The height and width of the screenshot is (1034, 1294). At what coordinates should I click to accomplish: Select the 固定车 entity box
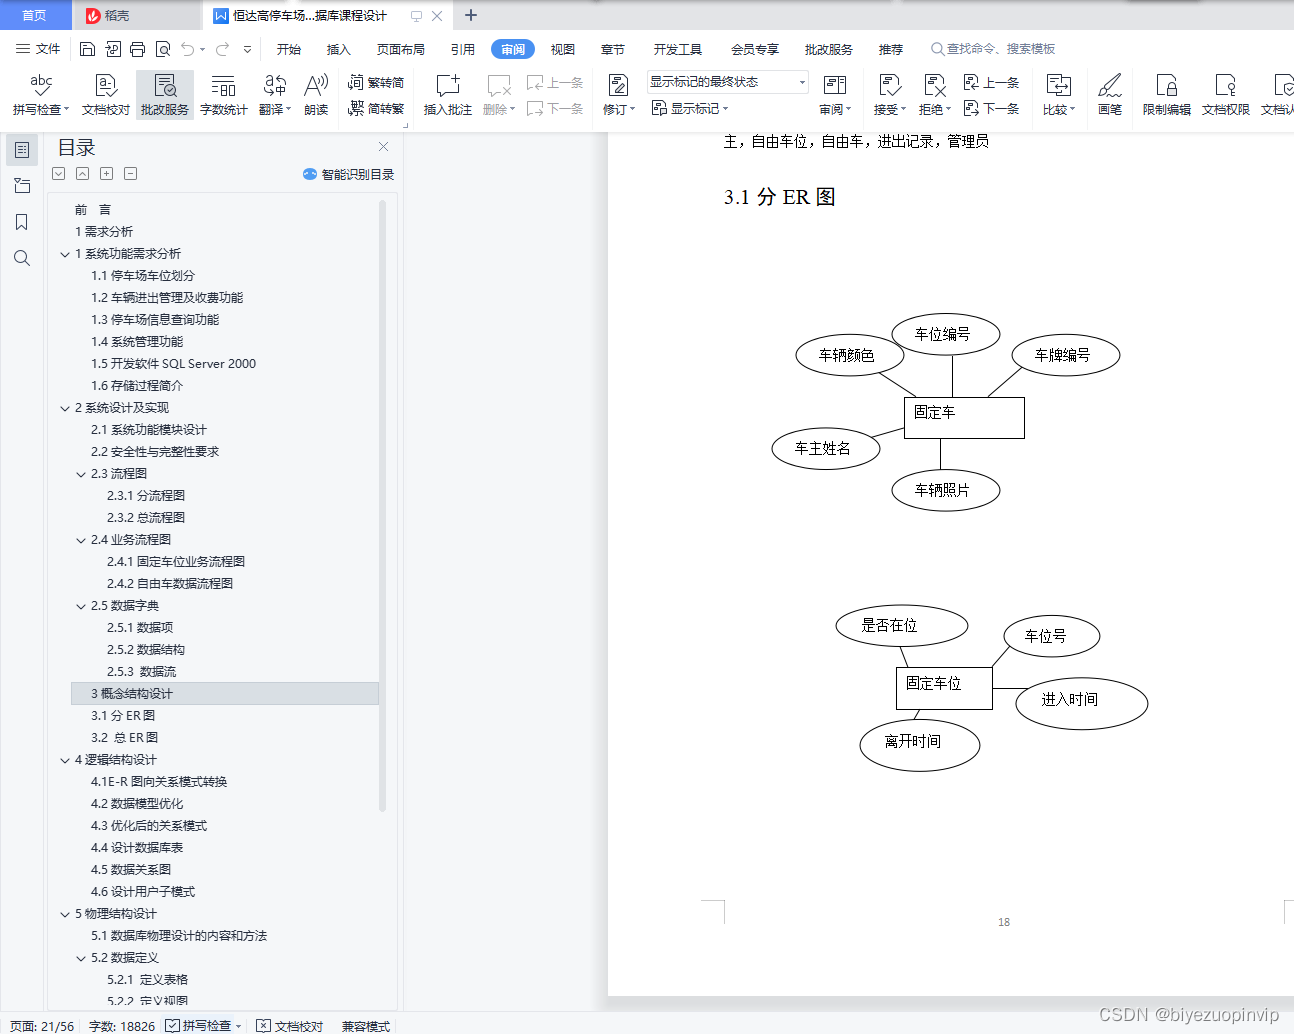pyautogui.click(x=964, y=418)
